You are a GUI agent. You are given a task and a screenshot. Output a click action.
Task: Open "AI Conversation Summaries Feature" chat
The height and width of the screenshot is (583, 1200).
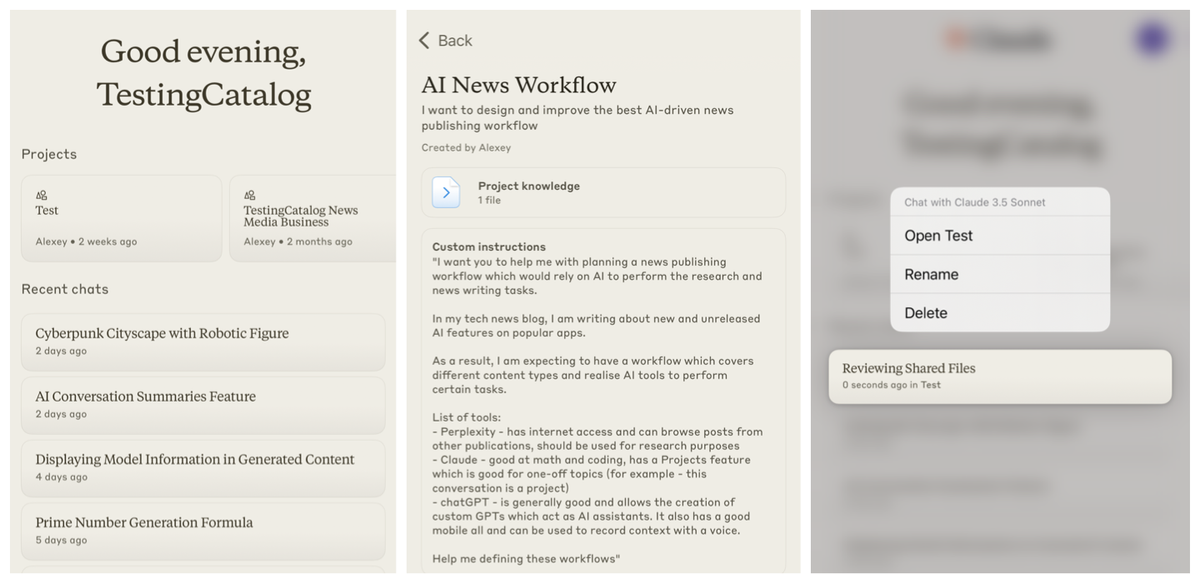(x=203, y=406)
